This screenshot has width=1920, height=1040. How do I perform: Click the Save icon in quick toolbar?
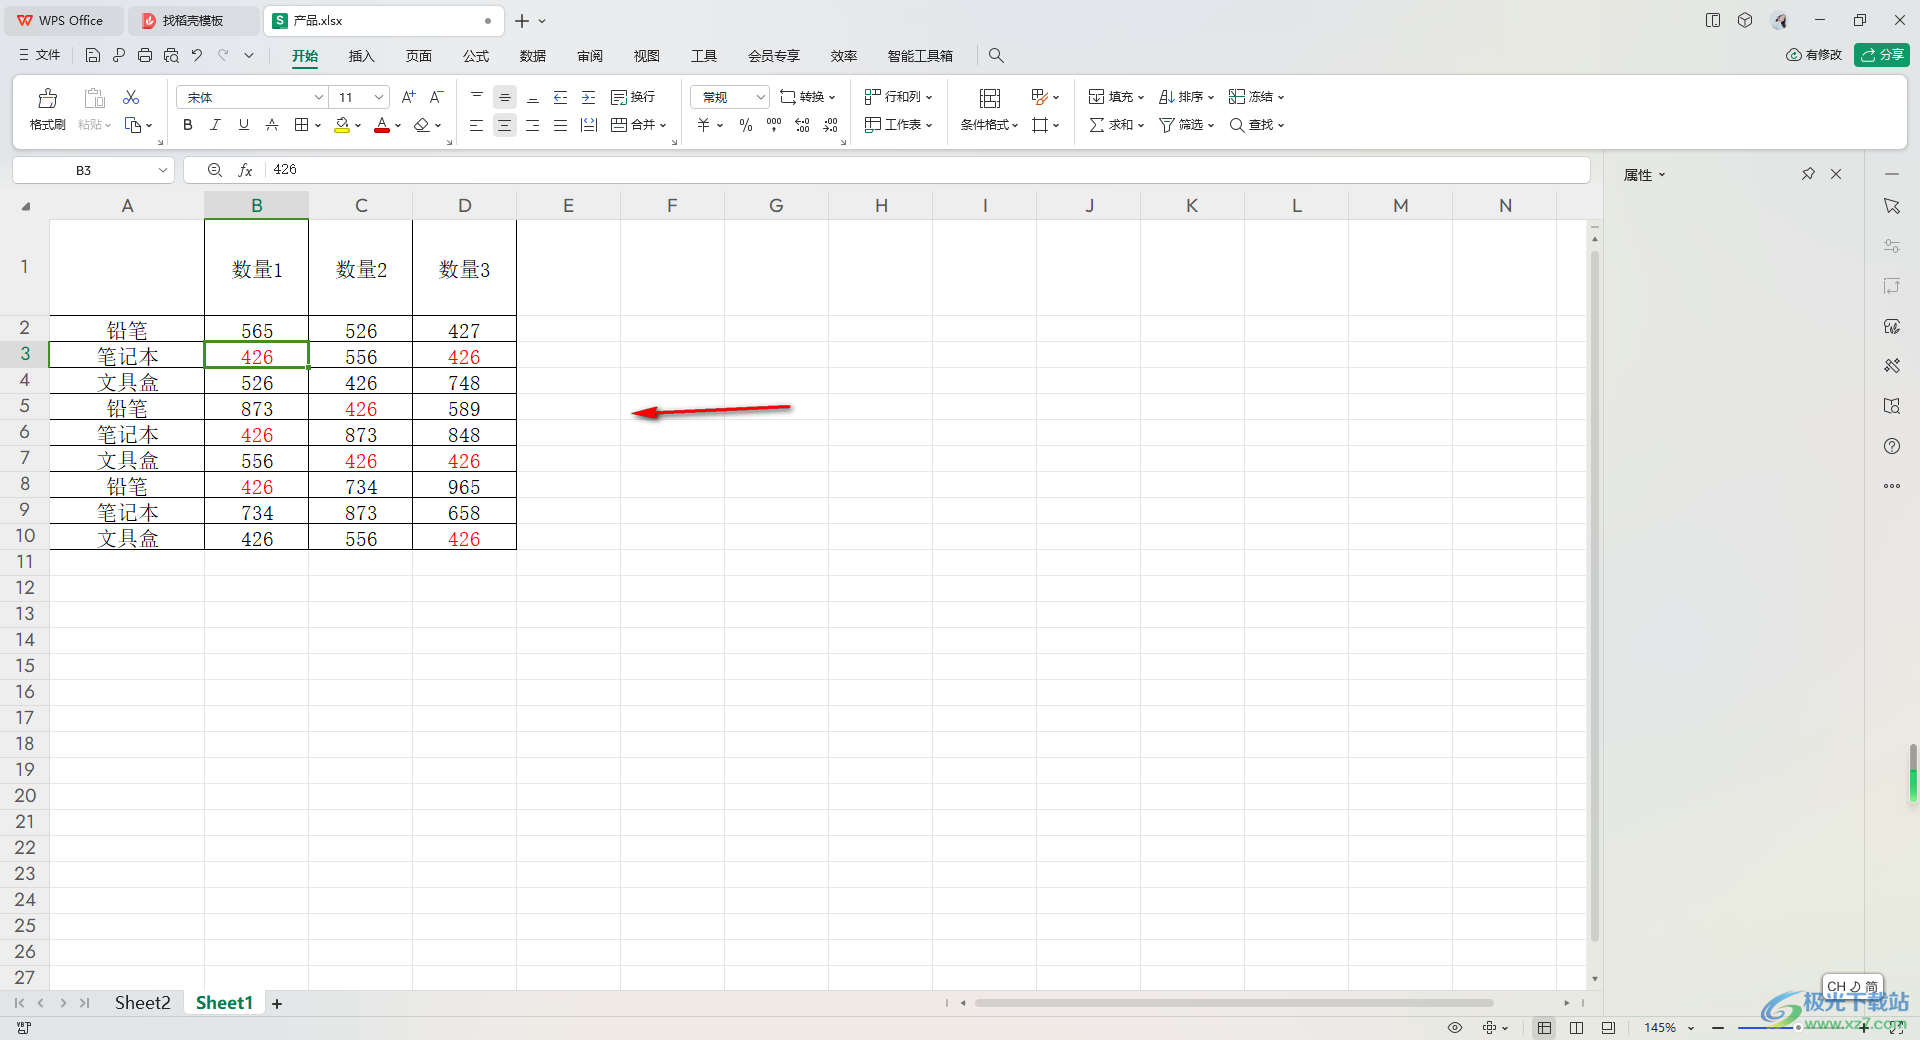pos(93,56)
